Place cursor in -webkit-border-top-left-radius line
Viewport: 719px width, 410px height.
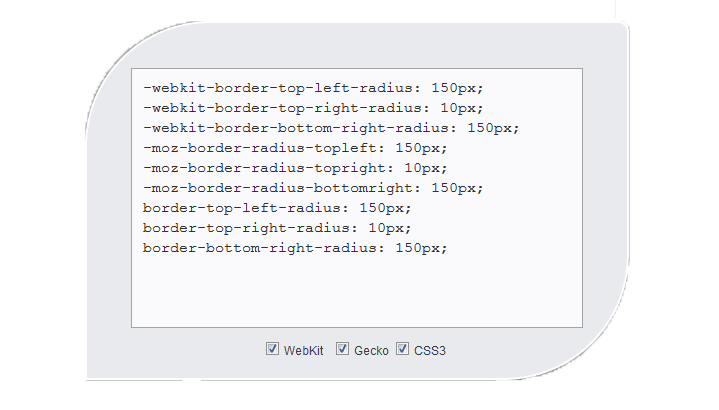tap(313, 88)
